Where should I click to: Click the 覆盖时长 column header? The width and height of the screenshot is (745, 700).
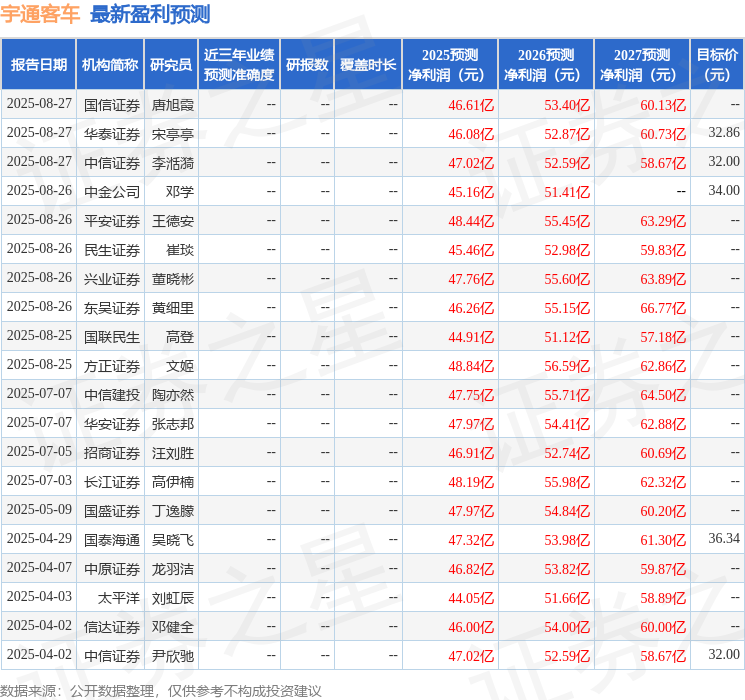point(368,65)
